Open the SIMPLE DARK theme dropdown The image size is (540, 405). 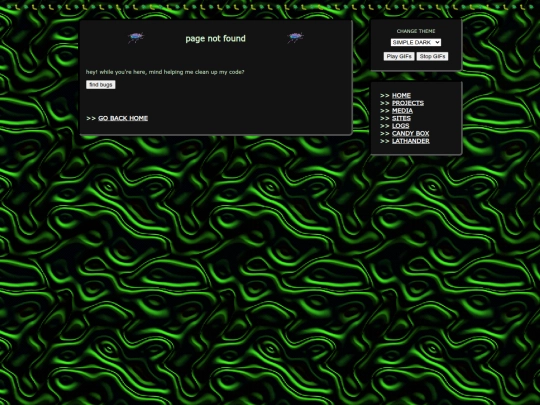416,42
